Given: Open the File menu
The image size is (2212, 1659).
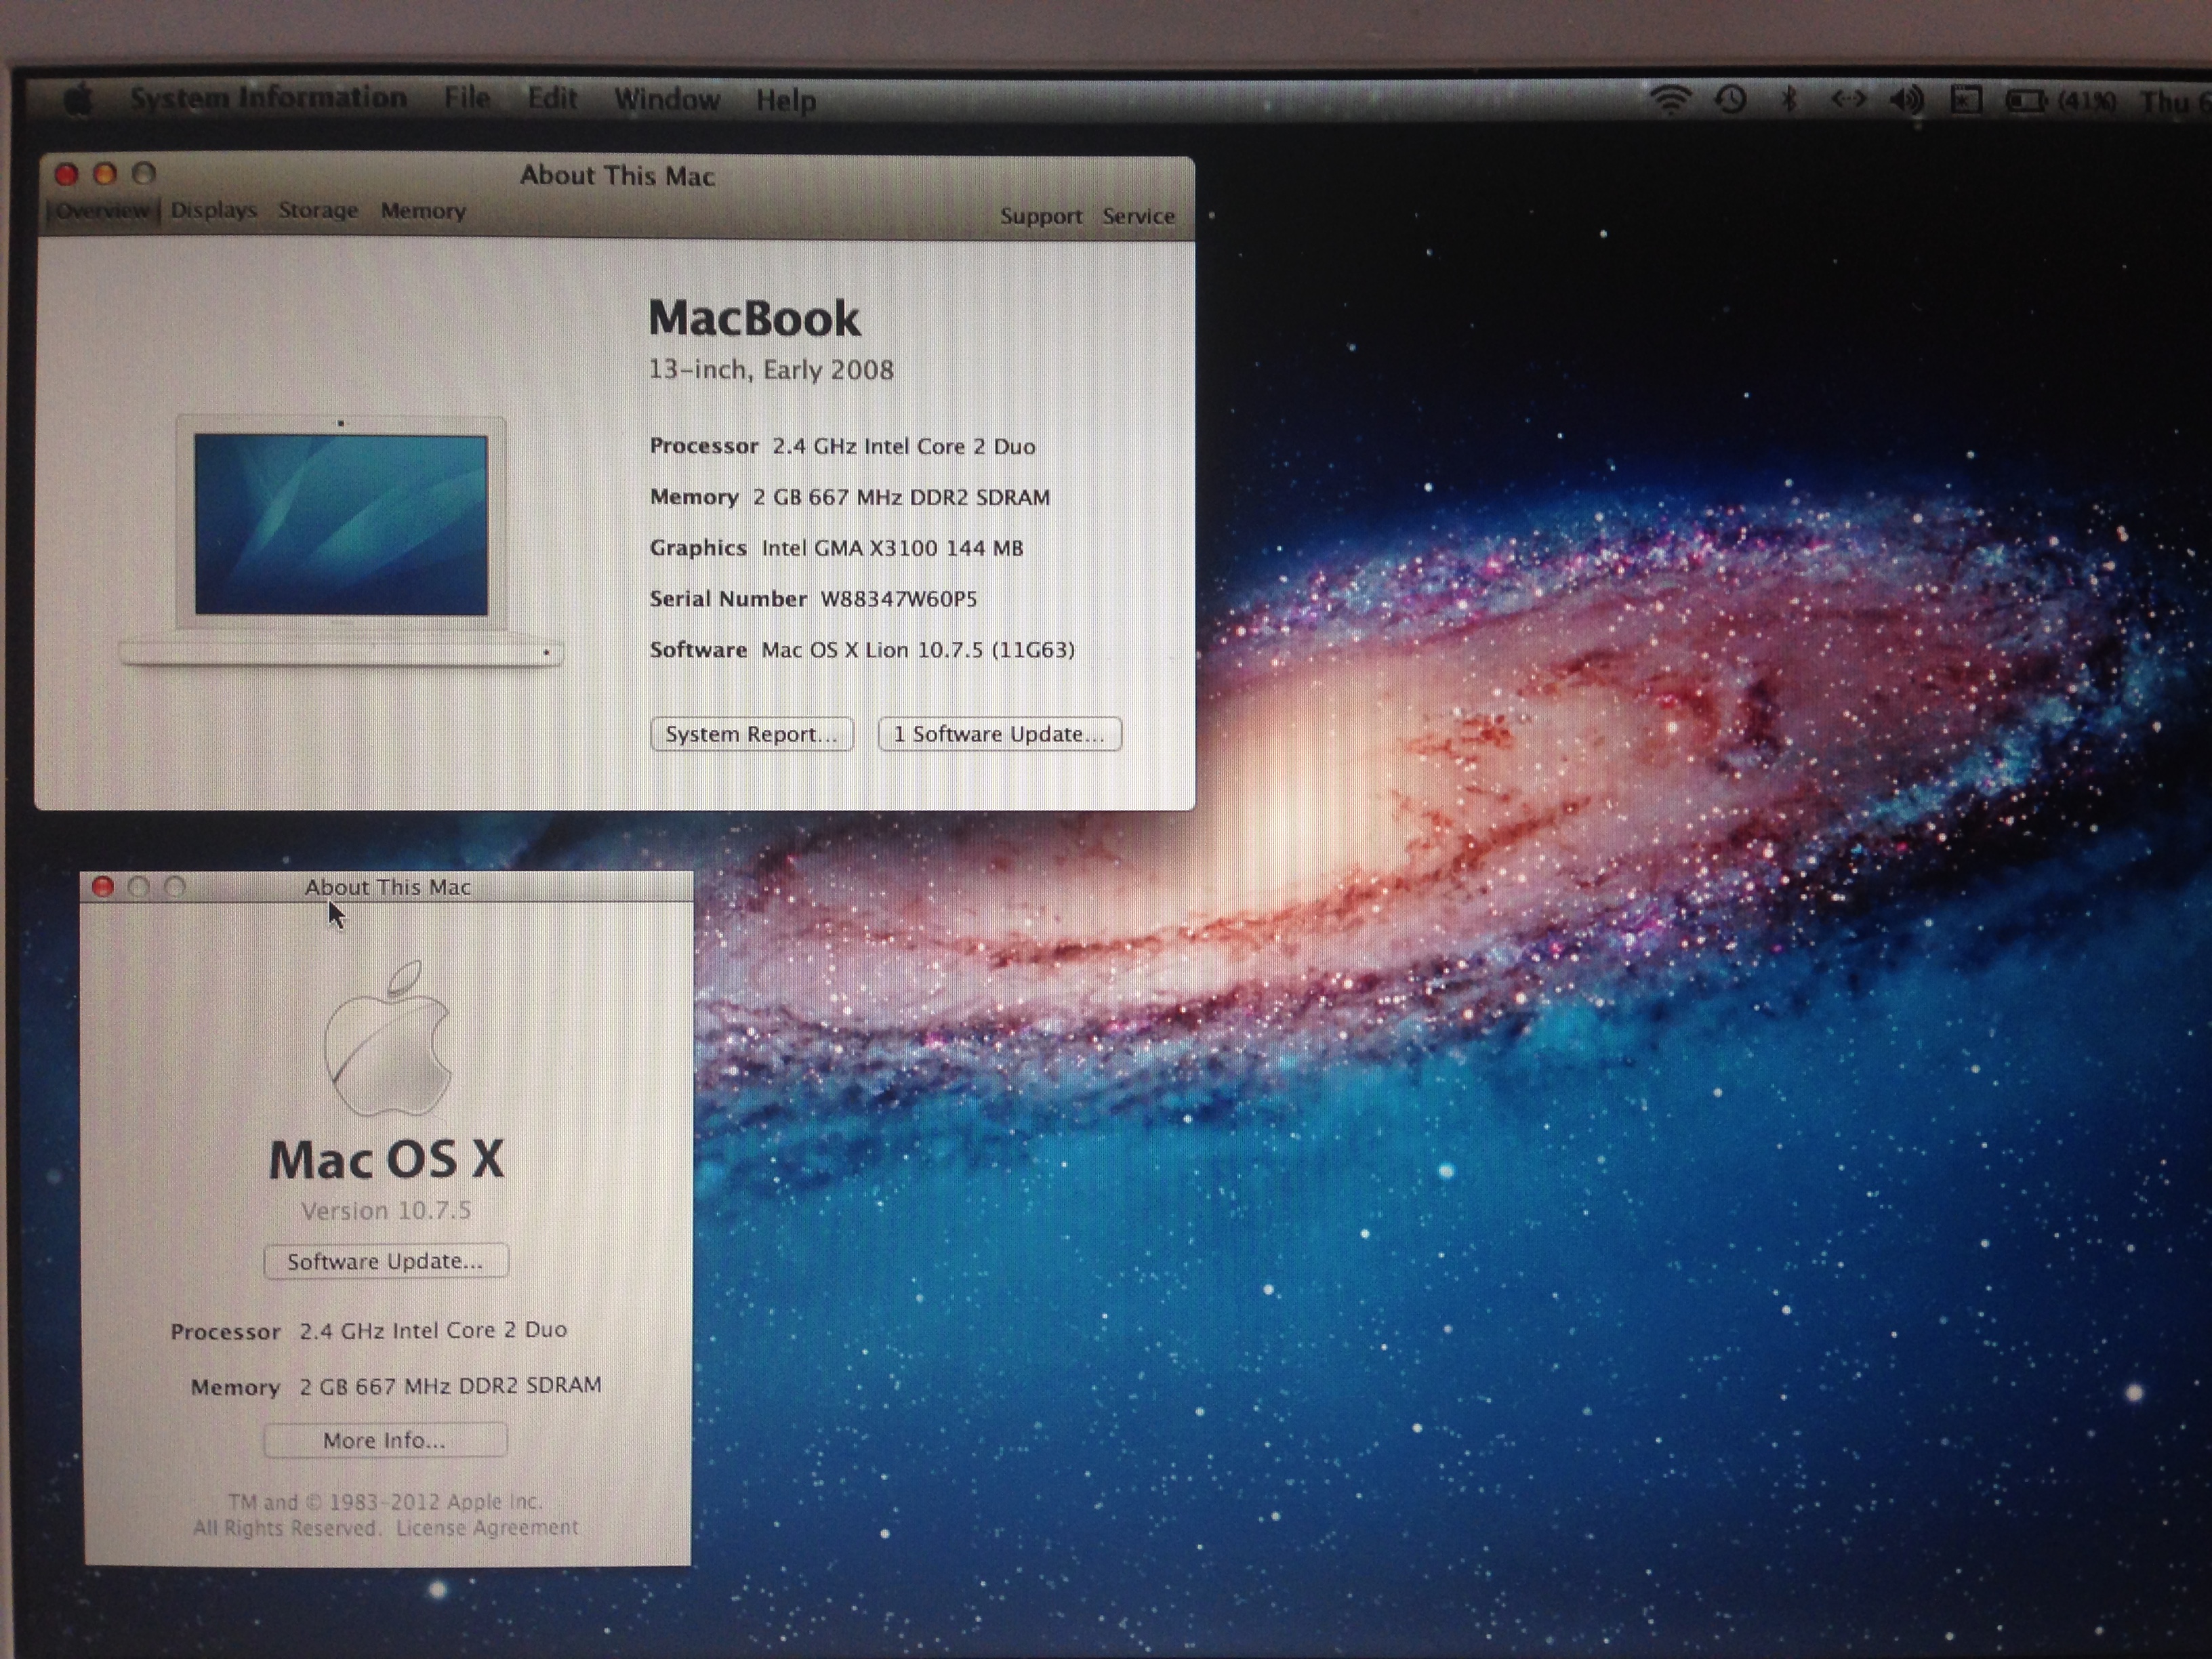Looking at the screenshot, I should click(467, 98).
